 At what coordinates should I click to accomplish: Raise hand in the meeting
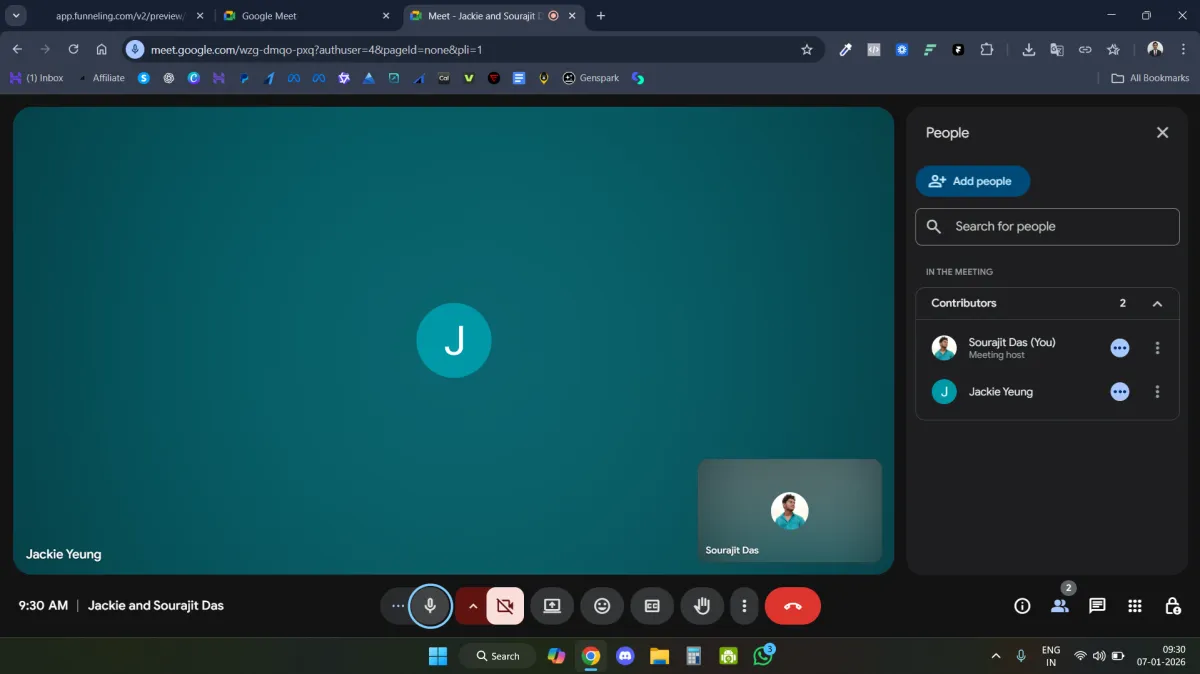pos(702,606)
